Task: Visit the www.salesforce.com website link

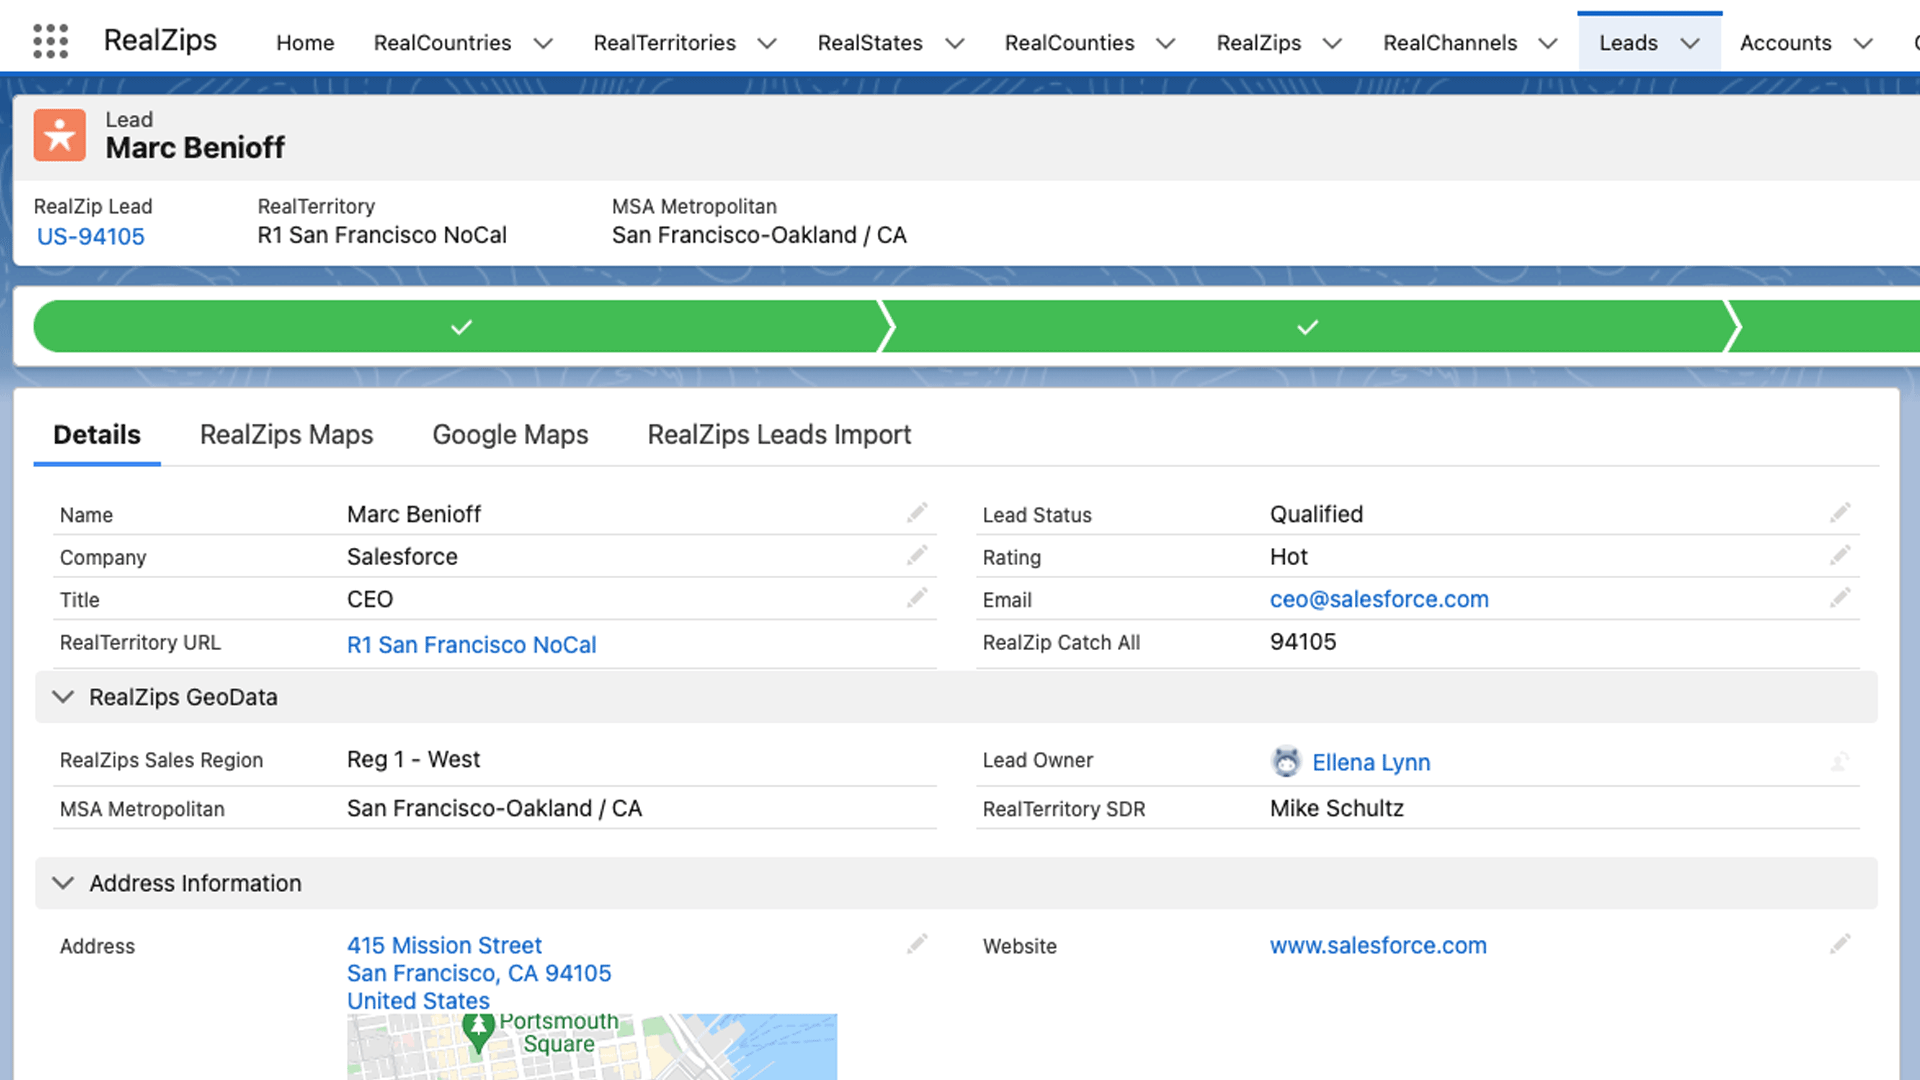Action: (1378, 945)
